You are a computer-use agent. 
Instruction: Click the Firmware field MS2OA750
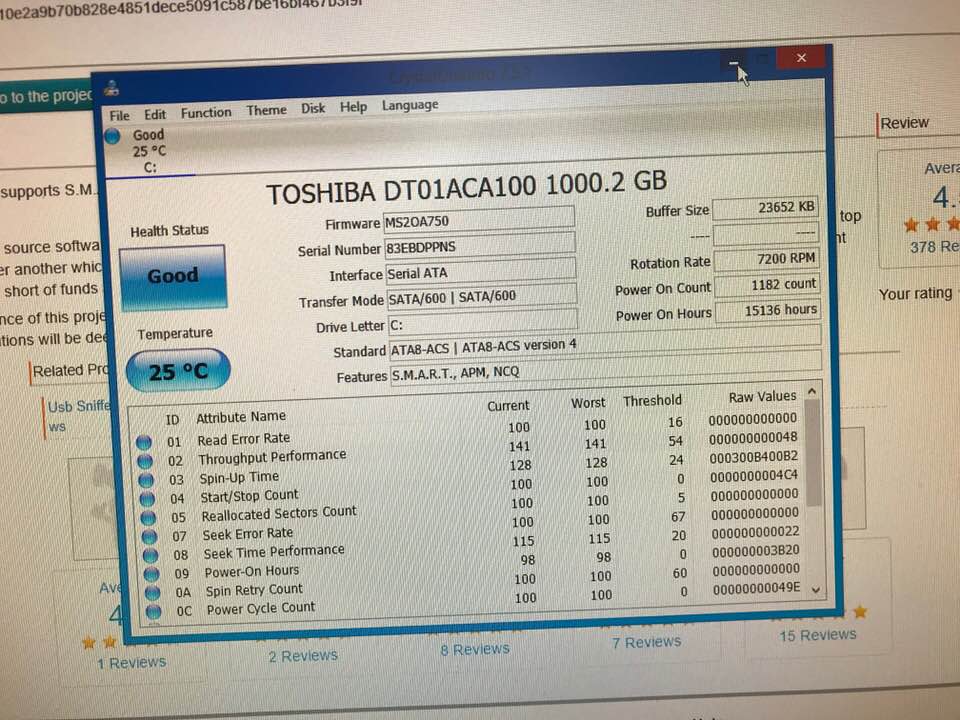point(479,220)
